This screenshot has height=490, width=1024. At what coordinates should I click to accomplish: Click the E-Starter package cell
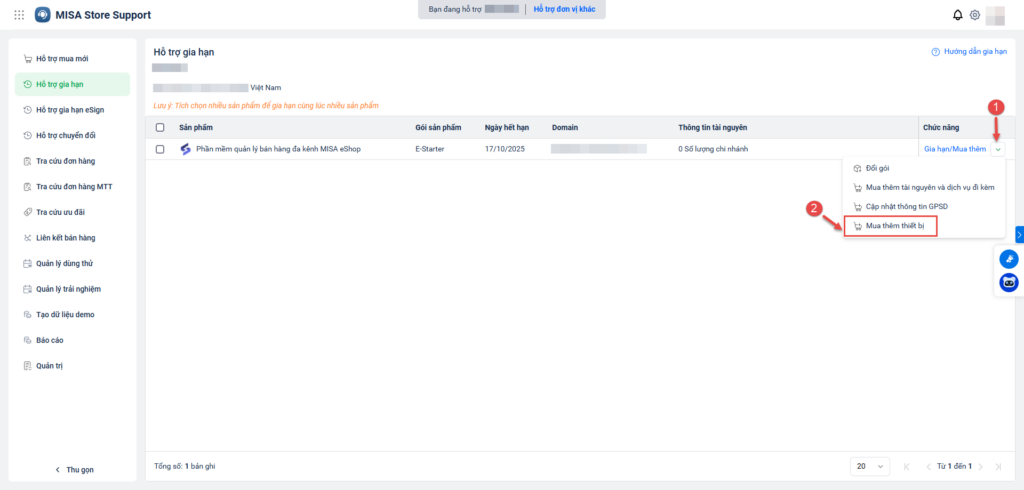coord(430,149)
